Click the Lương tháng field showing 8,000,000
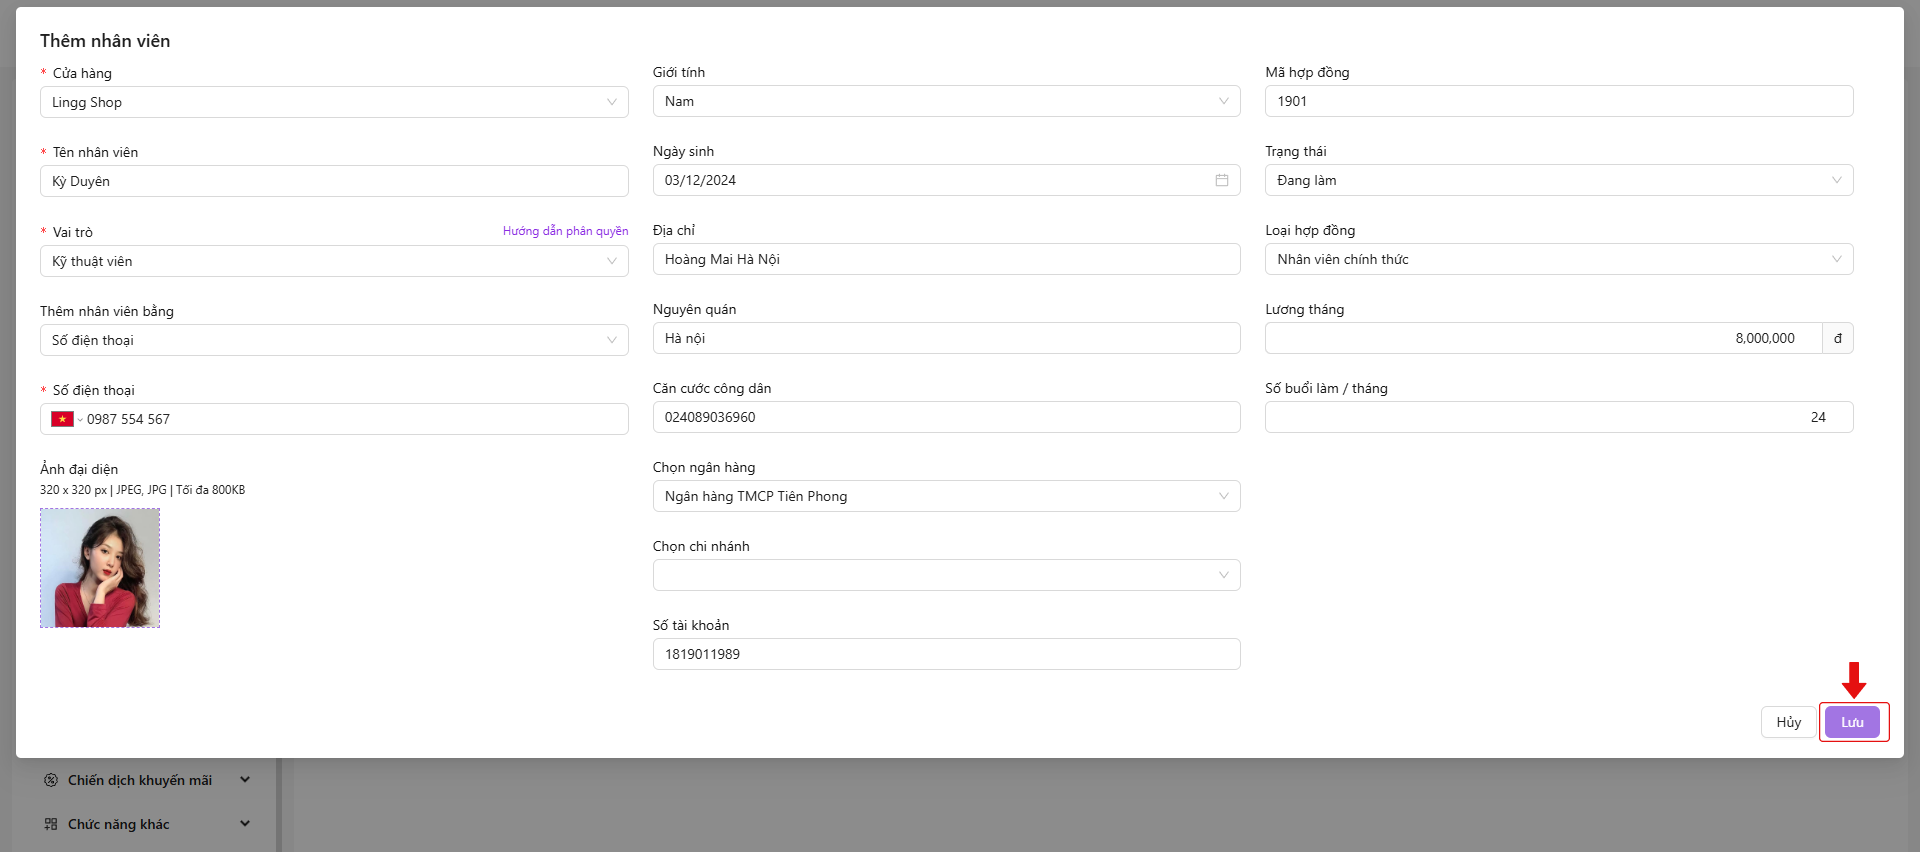This screenshot has width=1920, height=852. pyautogui.click(x=1543, y=338)
